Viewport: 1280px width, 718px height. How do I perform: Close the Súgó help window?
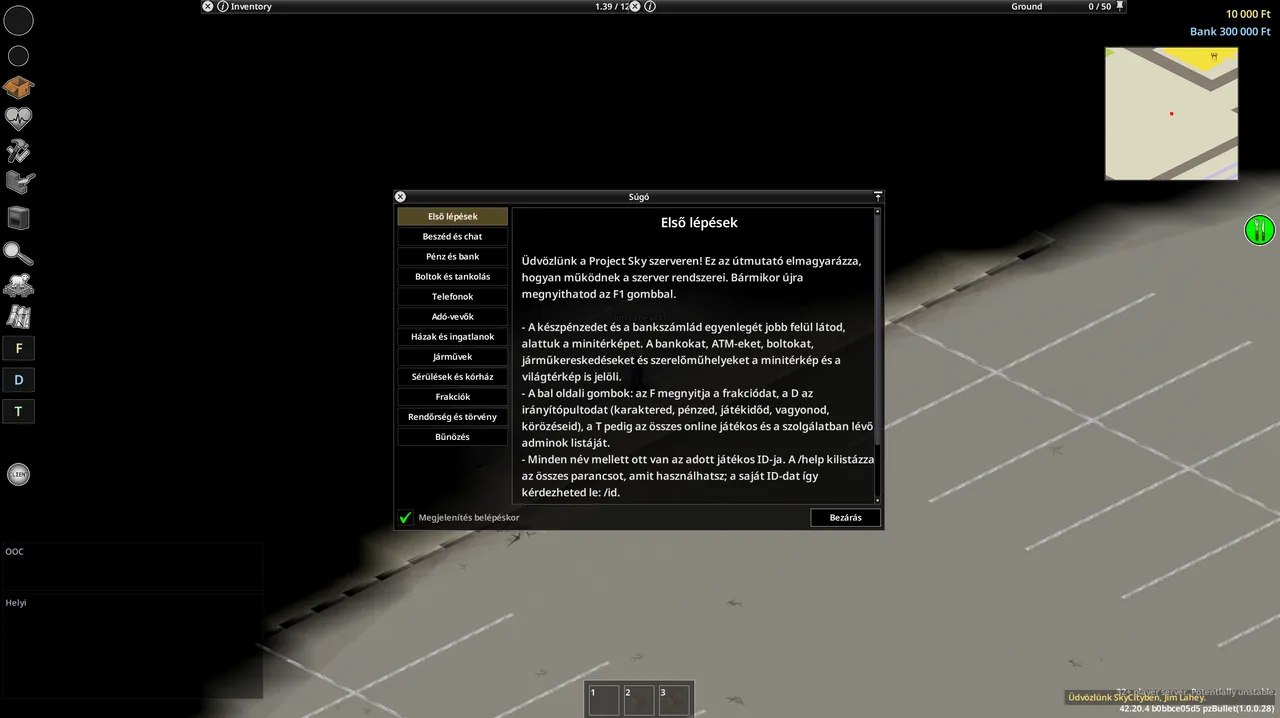(x=400, y=197)
